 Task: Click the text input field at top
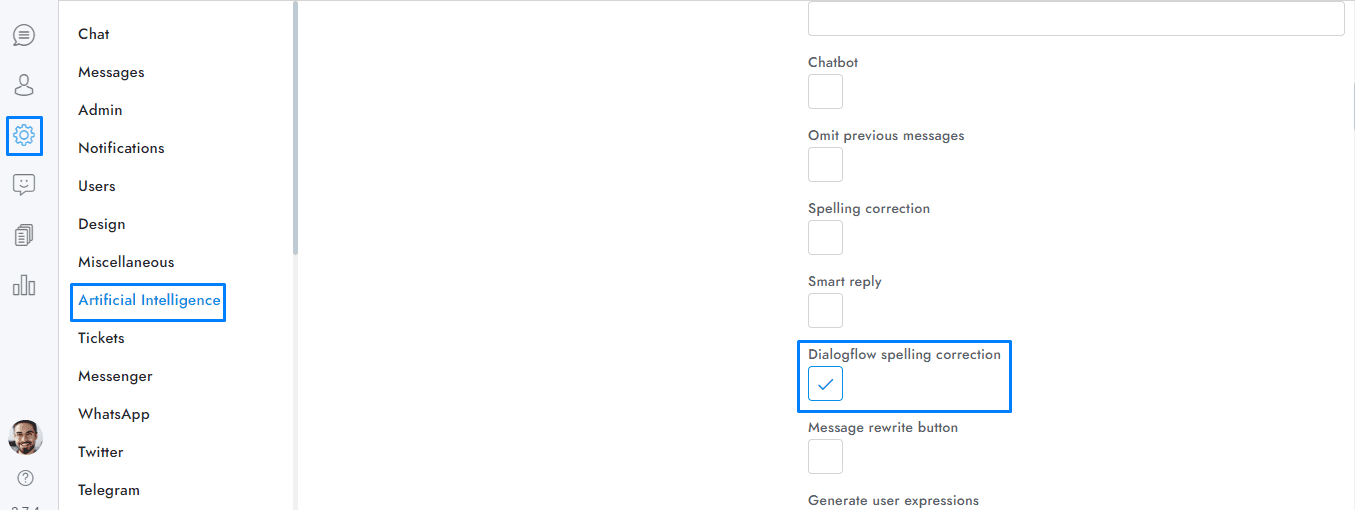click(1075, 18)
